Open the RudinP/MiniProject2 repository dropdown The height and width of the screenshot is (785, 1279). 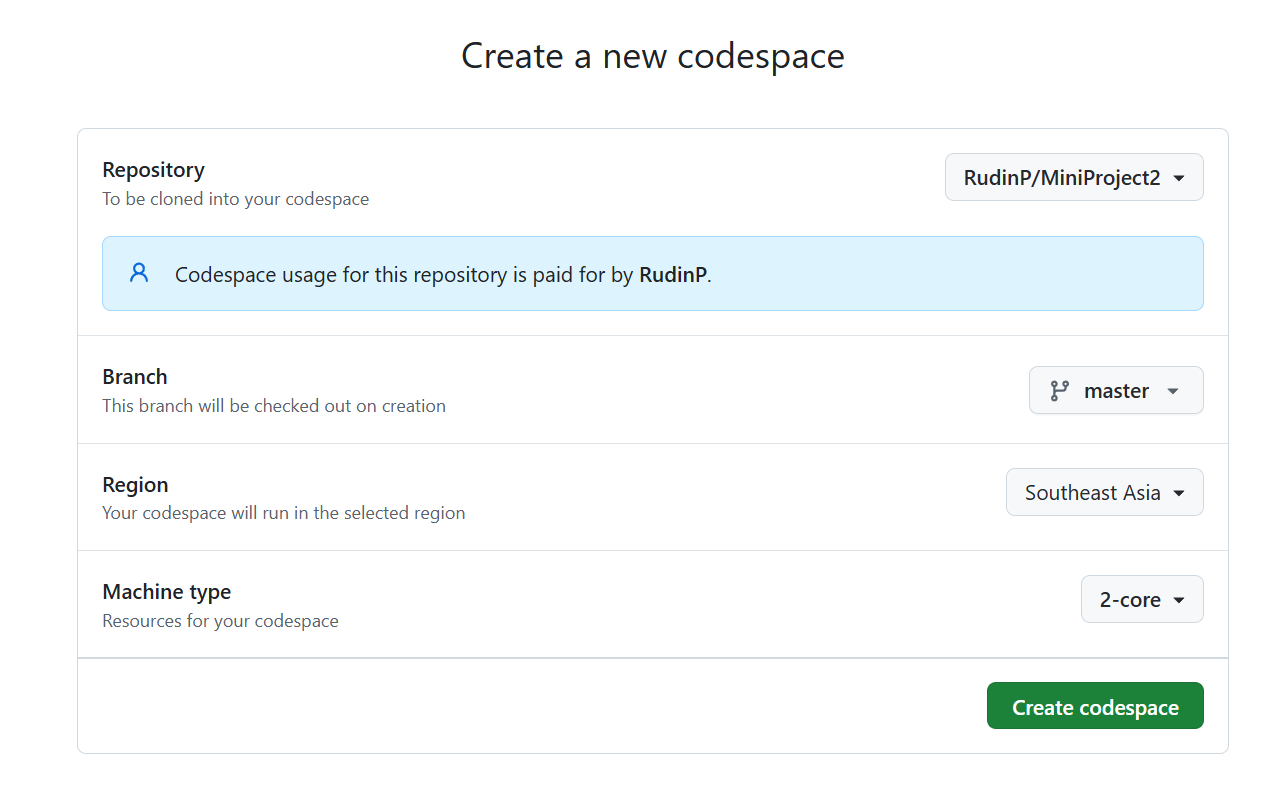pyautogui.click(x=1074, y=177)
